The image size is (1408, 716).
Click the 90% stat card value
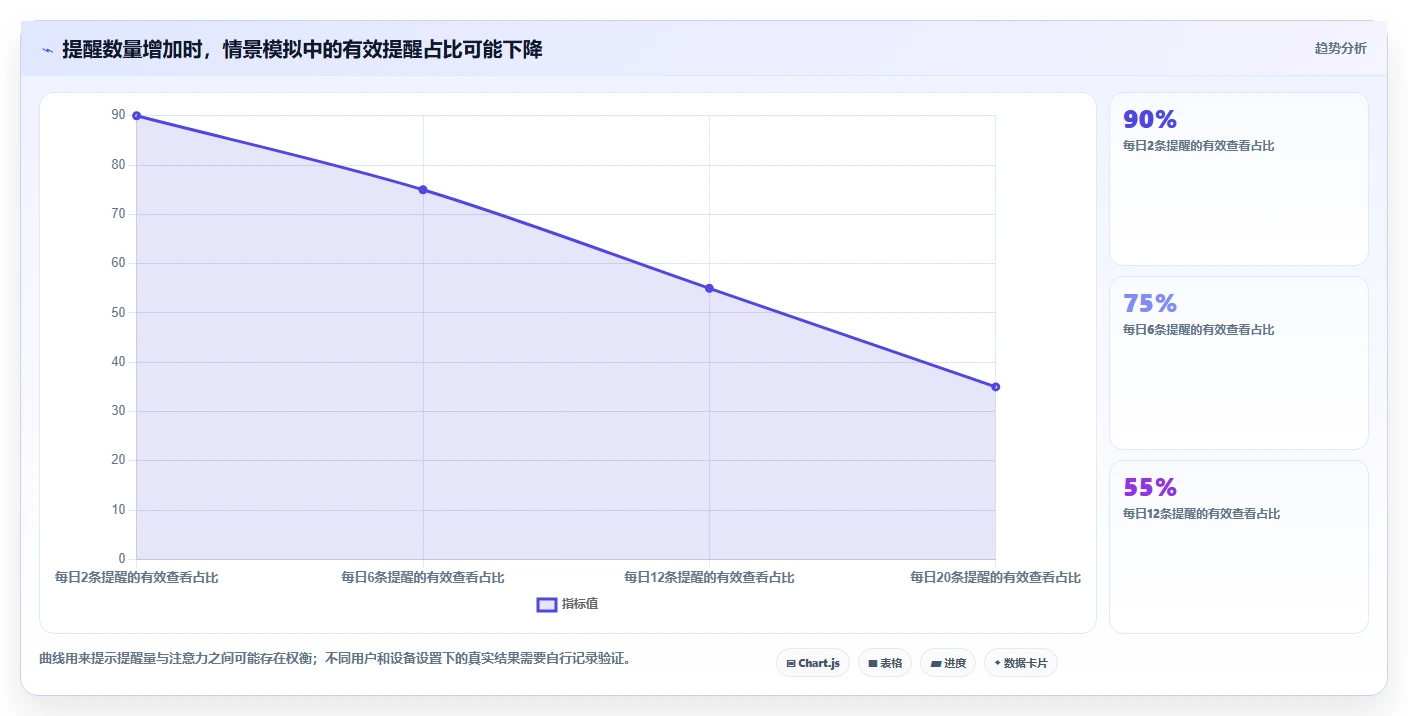[x=1150, y=120]
